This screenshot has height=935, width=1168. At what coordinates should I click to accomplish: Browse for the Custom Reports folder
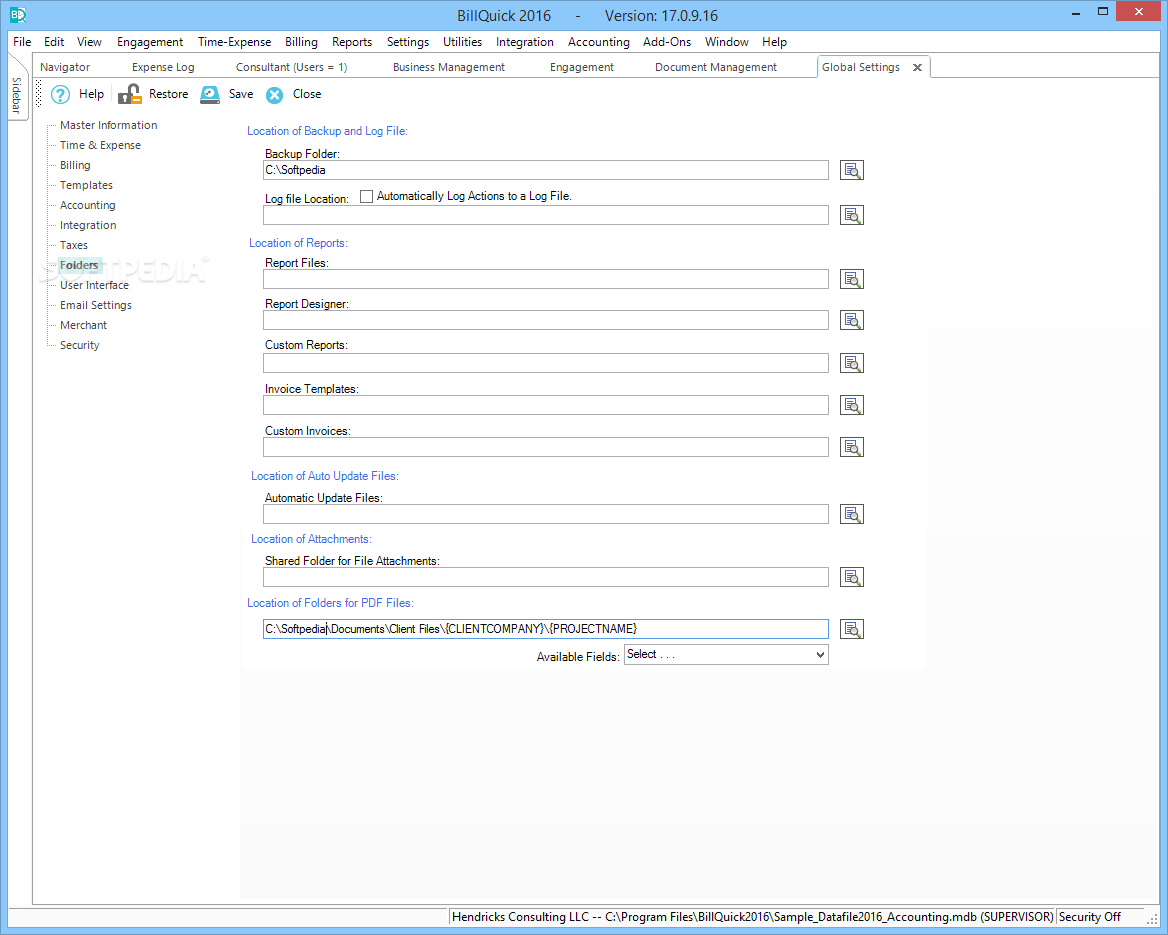[x=851, y=364]
